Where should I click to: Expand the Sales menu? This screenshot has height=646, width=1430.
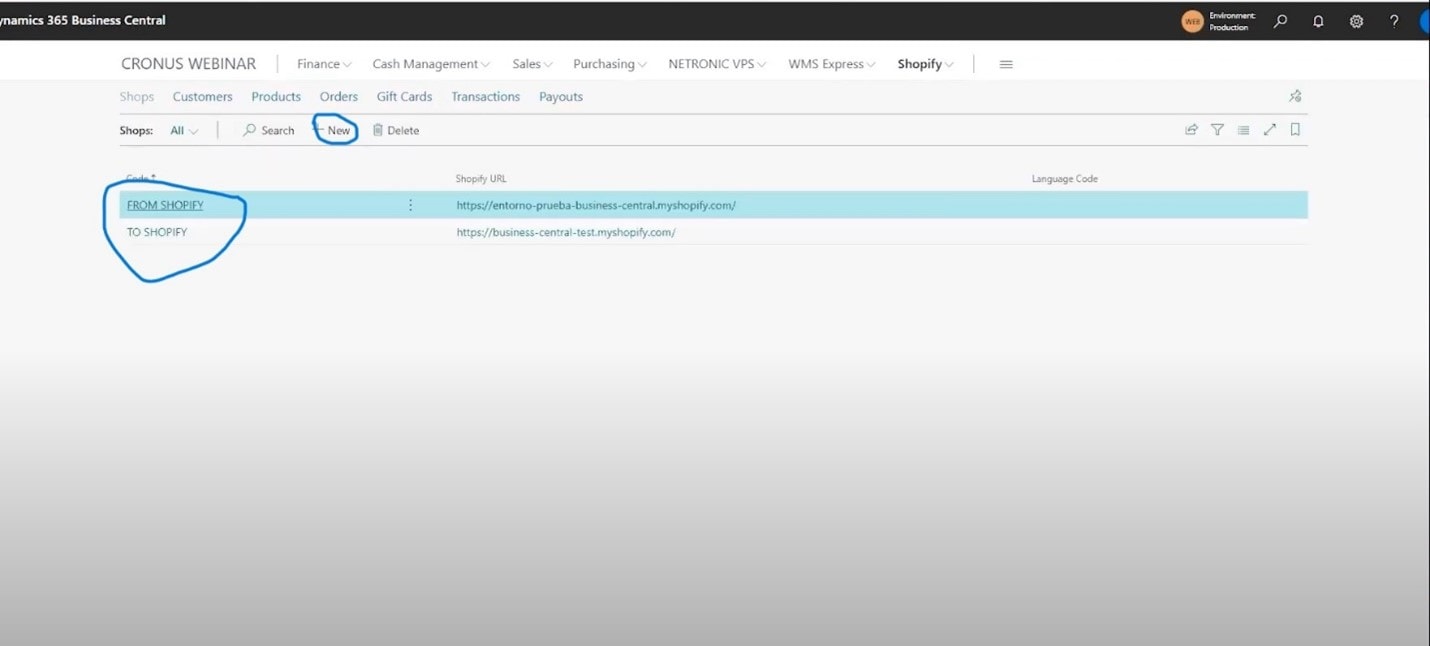pos(532,64)
